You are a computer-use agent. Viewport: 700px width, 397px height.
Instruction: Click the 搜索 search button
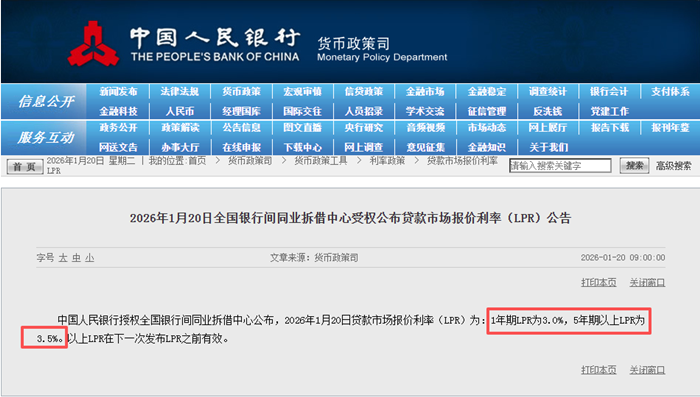(634, 166)
